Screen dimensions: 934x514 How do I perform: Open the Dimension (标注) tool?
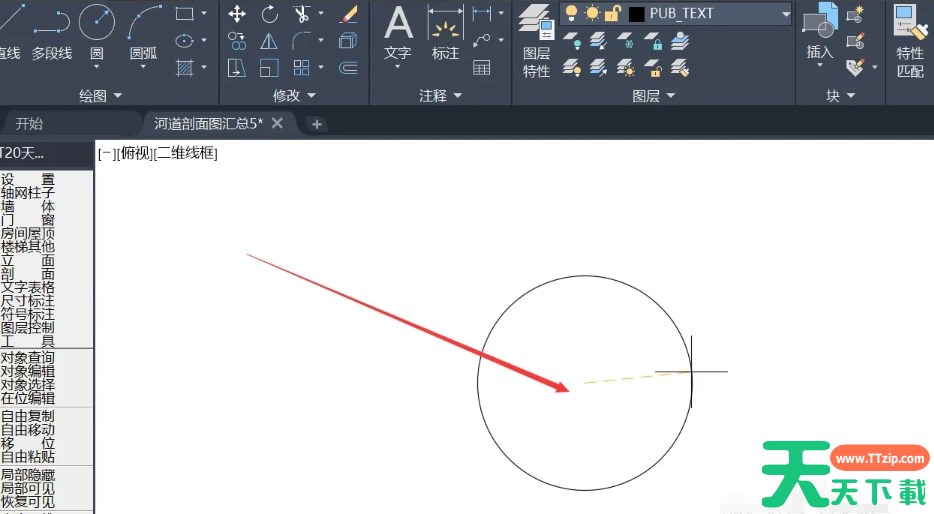(446, 33)
